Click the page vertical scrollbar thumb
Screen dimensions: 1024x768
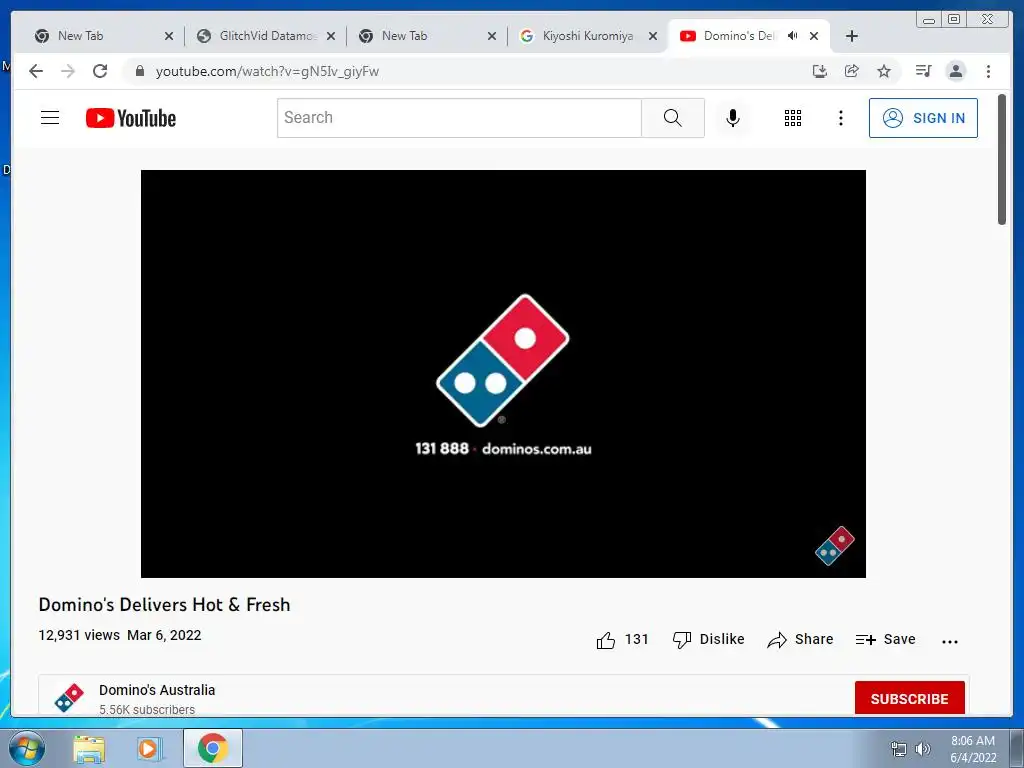click(x=1002, y=159)
